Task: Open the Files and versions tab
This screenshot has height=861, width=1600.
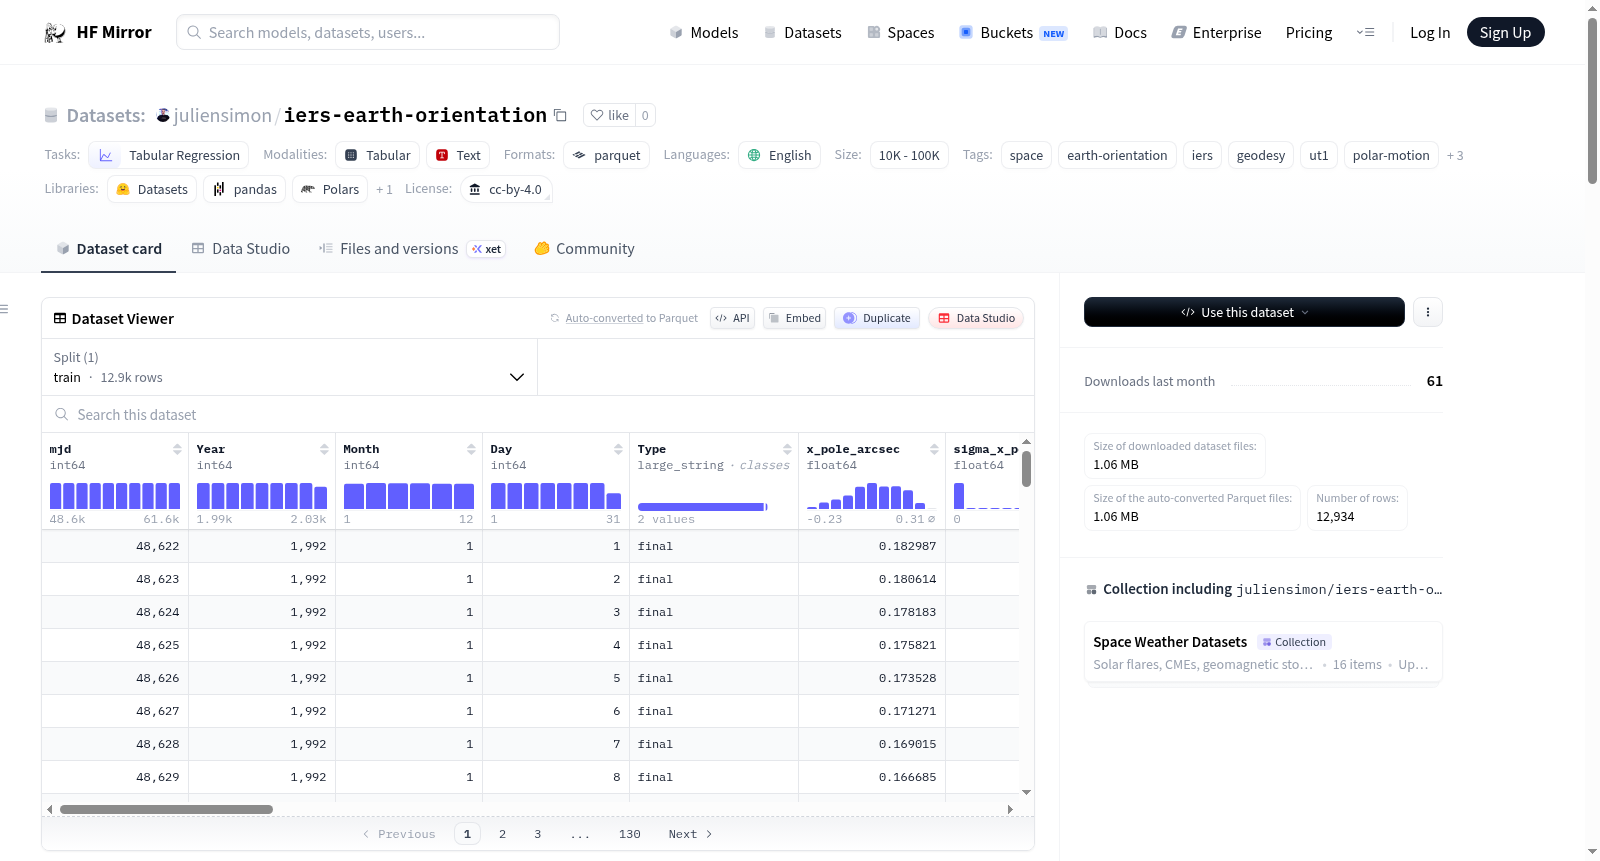Action: [x=412, y=249]
